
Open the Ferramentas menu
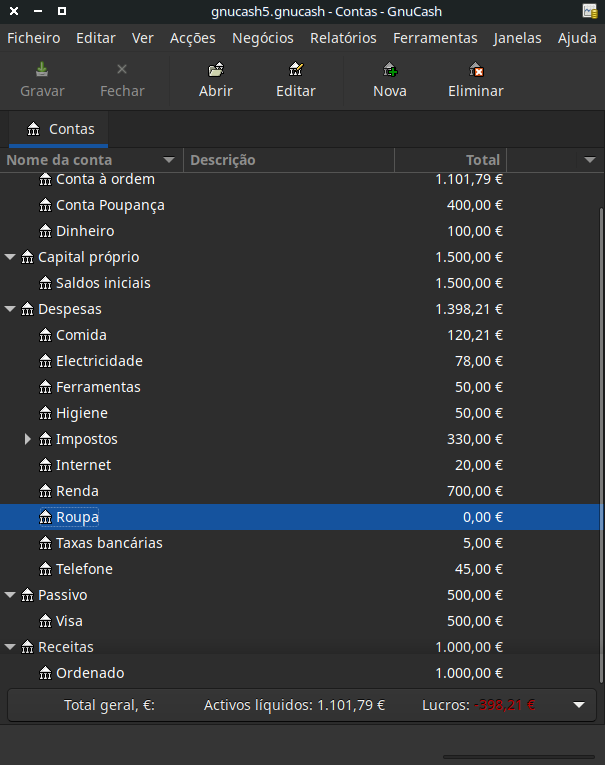[435, 38]
